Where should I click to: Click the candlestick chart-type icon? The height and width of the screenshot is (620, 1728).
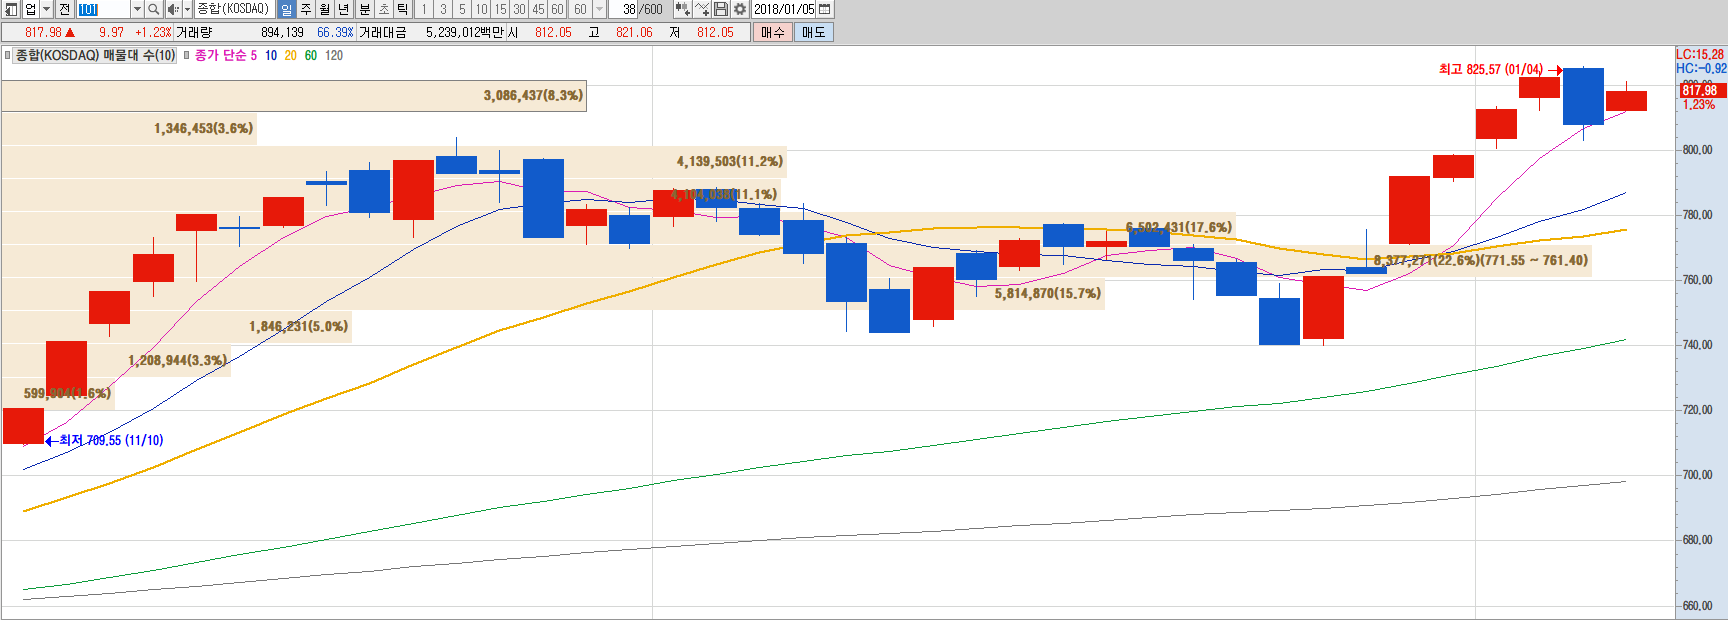682,9
